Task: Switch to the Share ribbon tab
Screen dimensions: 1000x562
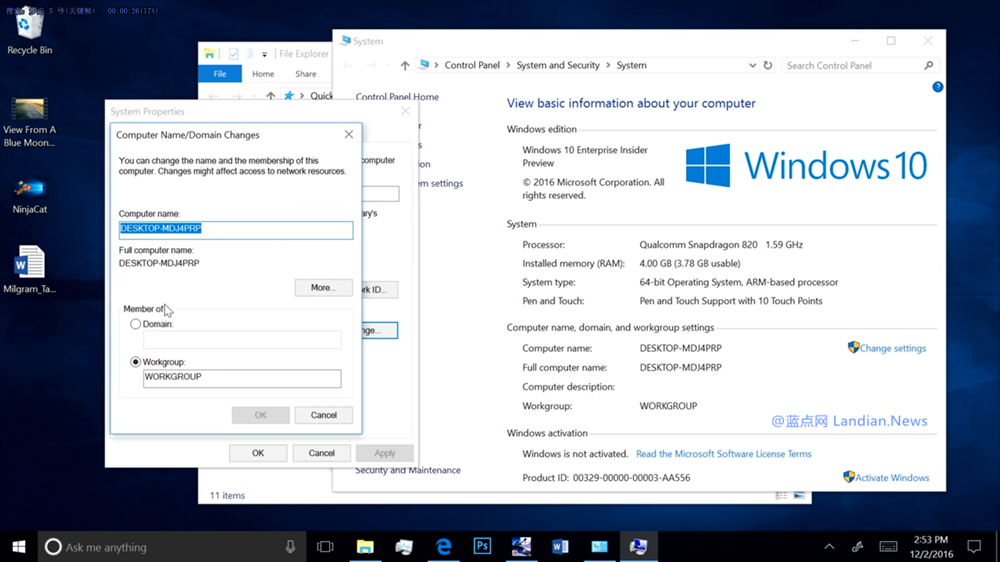Action: (x=306, y=74)
